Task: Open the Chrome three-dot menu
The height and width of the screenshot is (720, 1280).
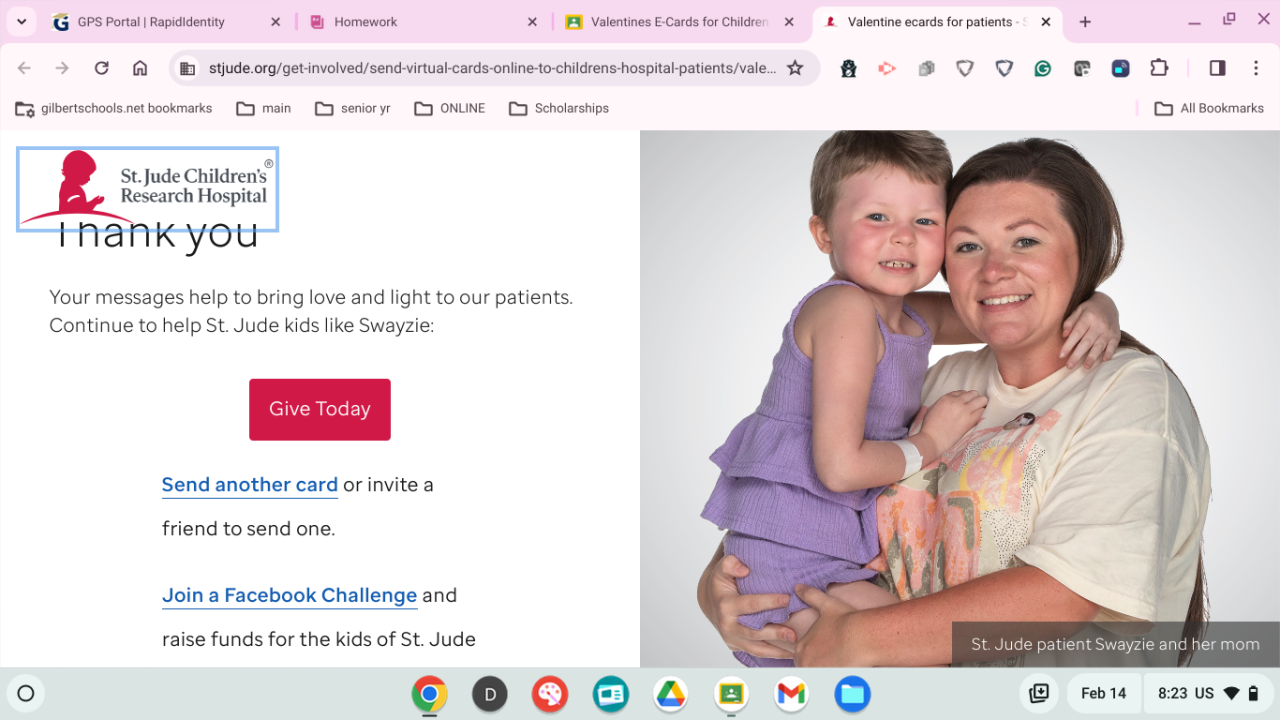Action: click(x=1256, y=68)
